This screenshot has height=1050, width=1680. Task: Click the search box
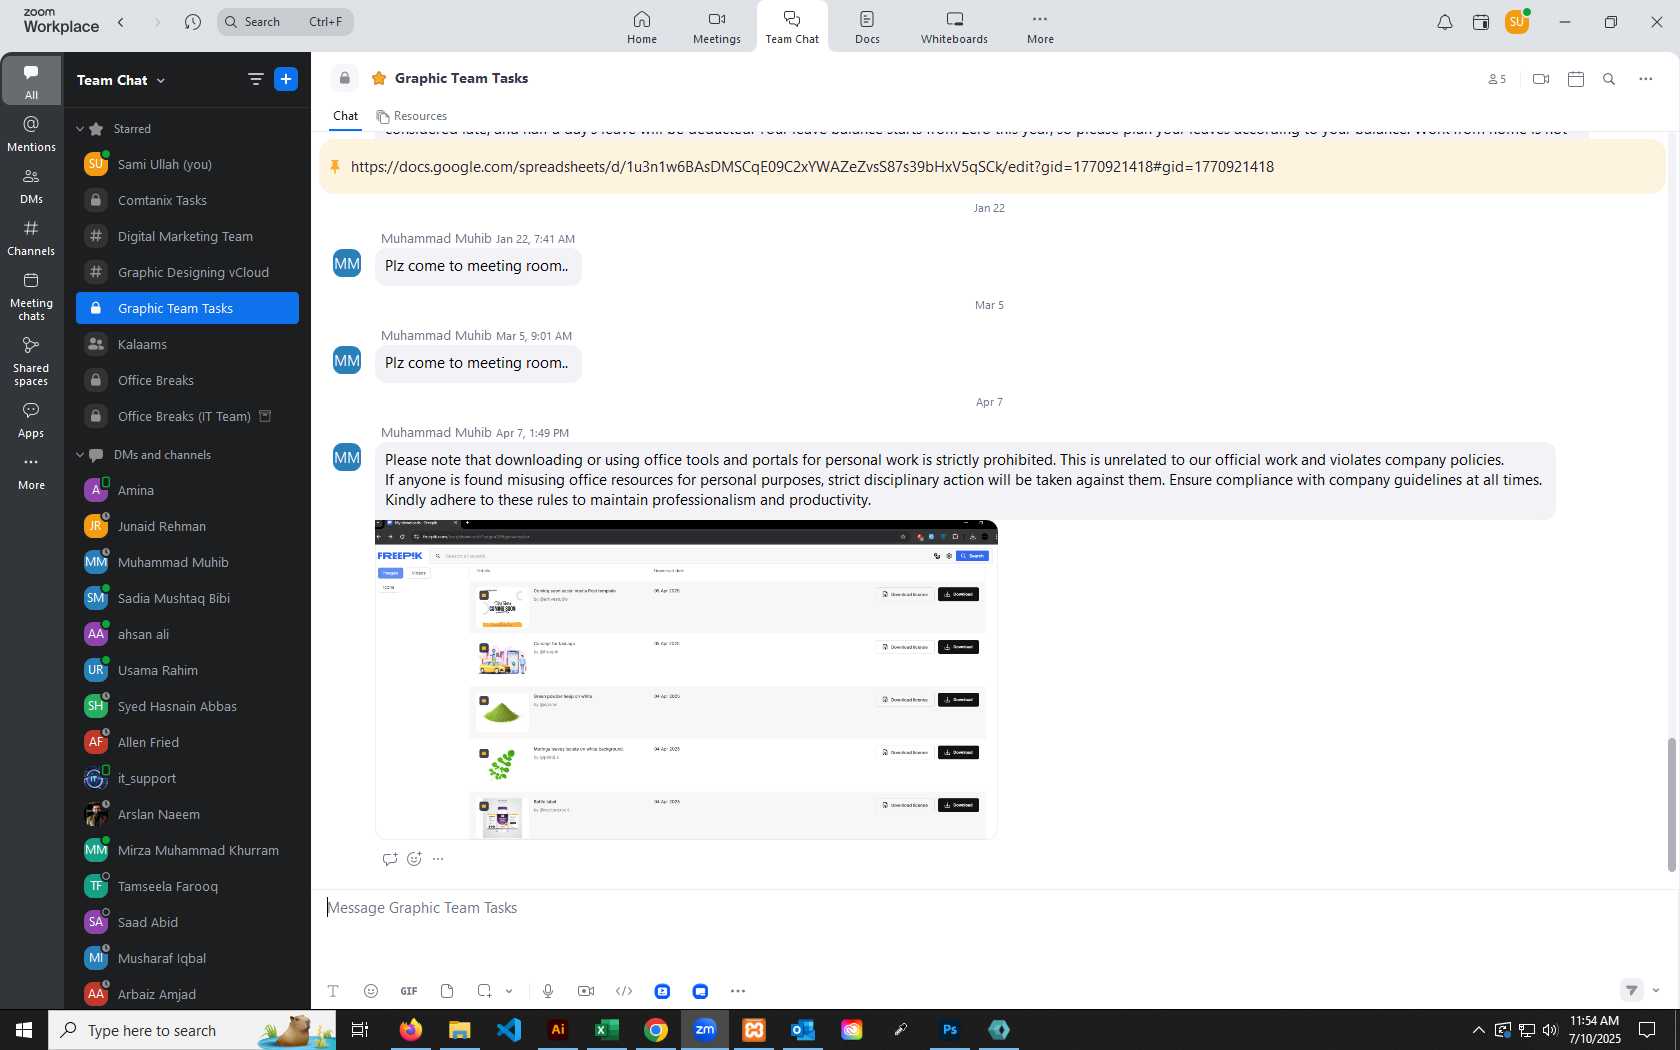coord(285,22)
